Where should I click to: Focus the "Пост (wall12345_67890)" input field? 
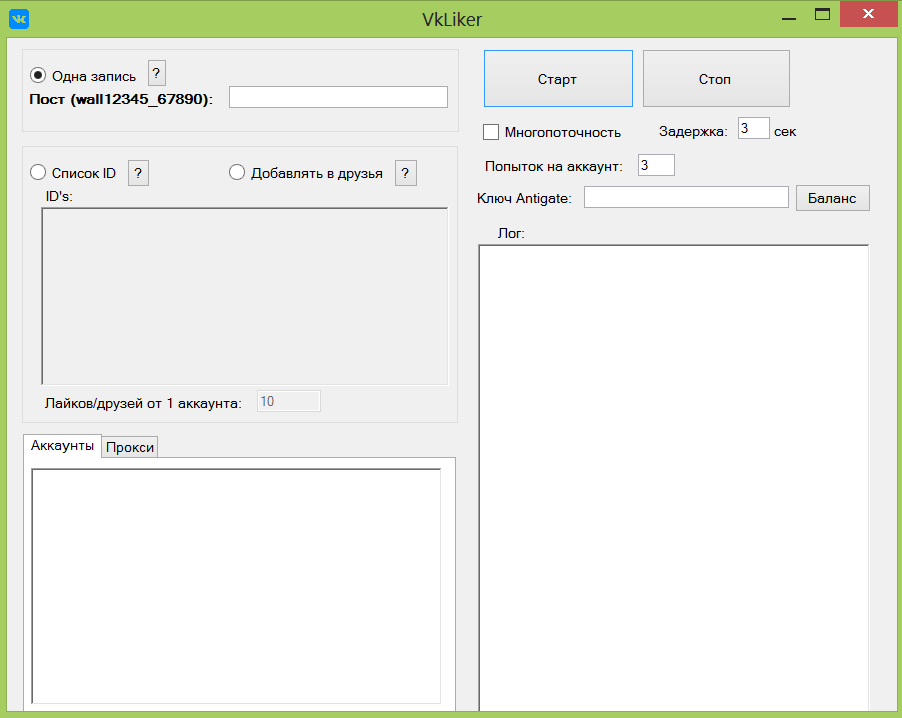[x=338, y=97]
